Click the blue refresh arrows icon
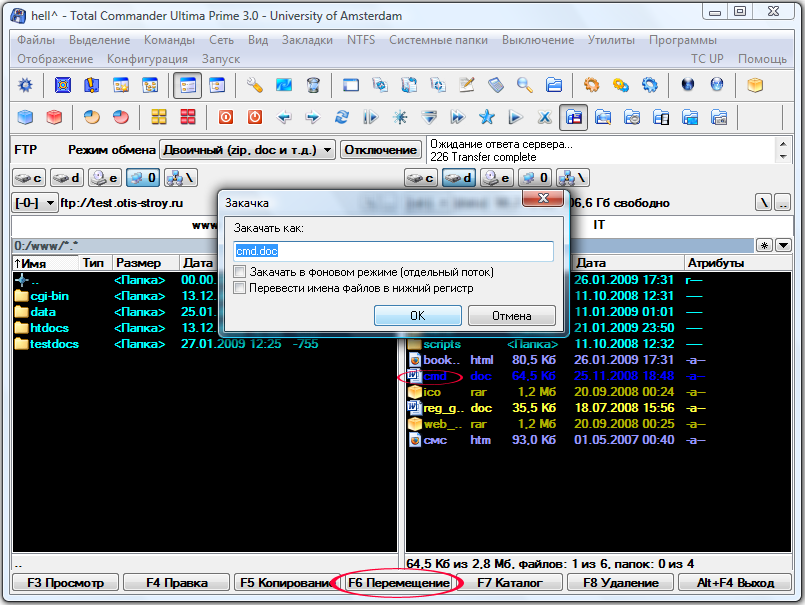The image size is (805, 605). tap(341, 118)
